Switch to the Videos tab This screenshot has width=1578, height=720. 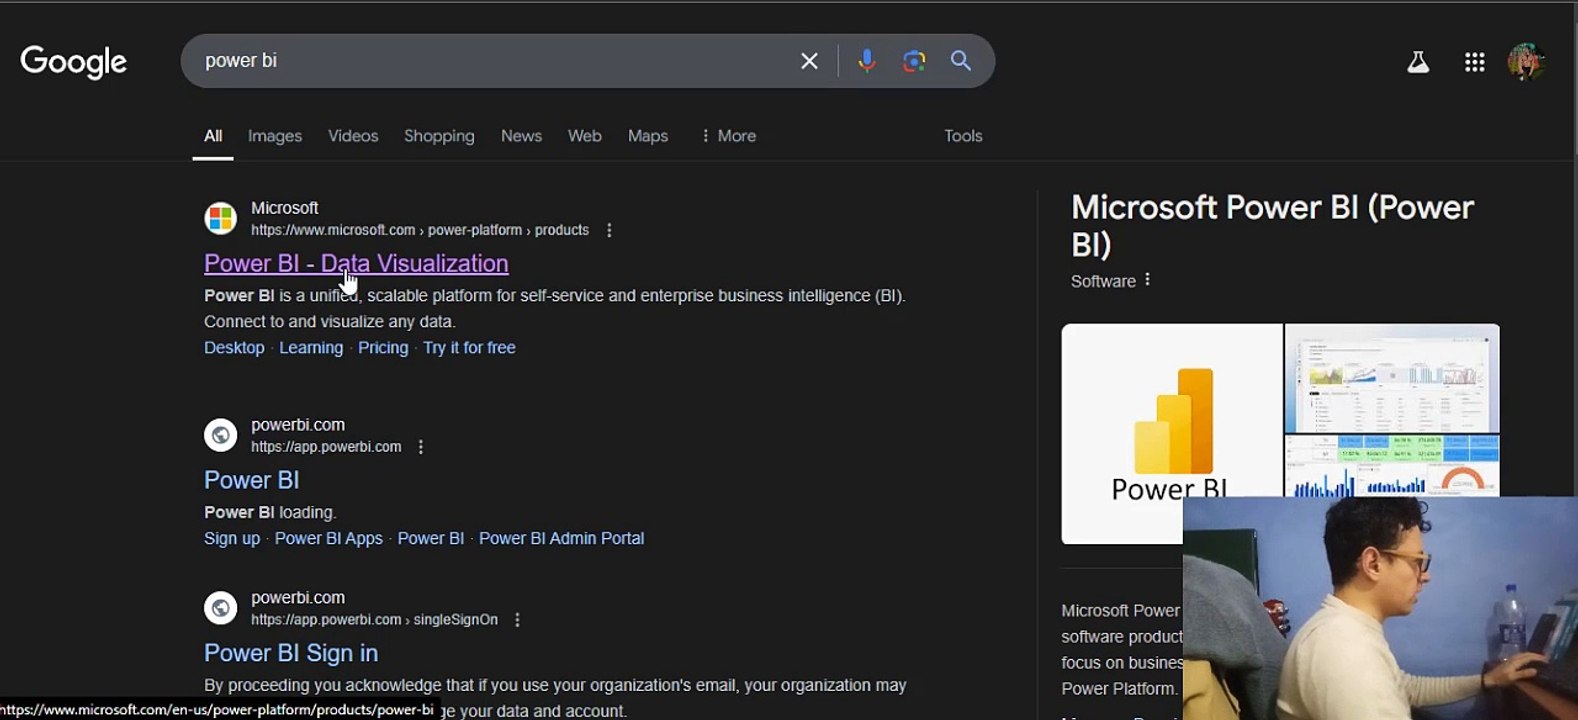[353, 136]
